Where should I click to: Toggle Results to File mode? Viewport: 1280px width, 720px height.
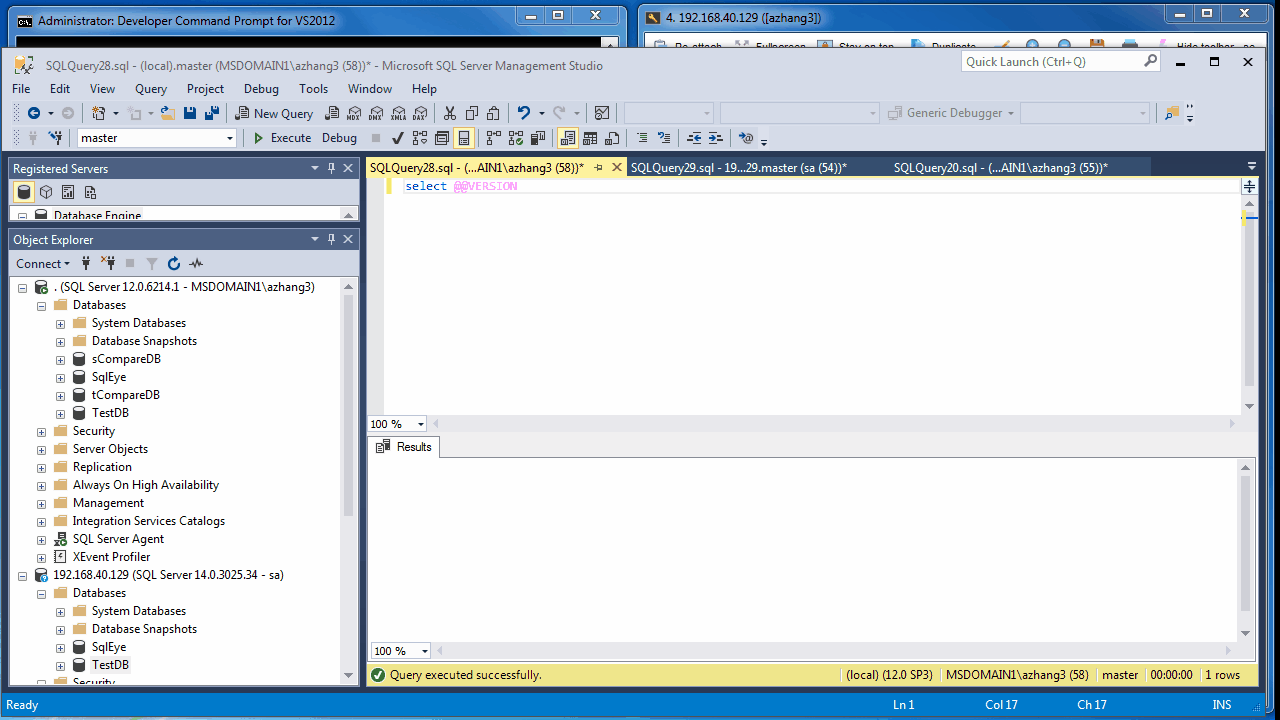pyautogui.click(x=612, y=138)
